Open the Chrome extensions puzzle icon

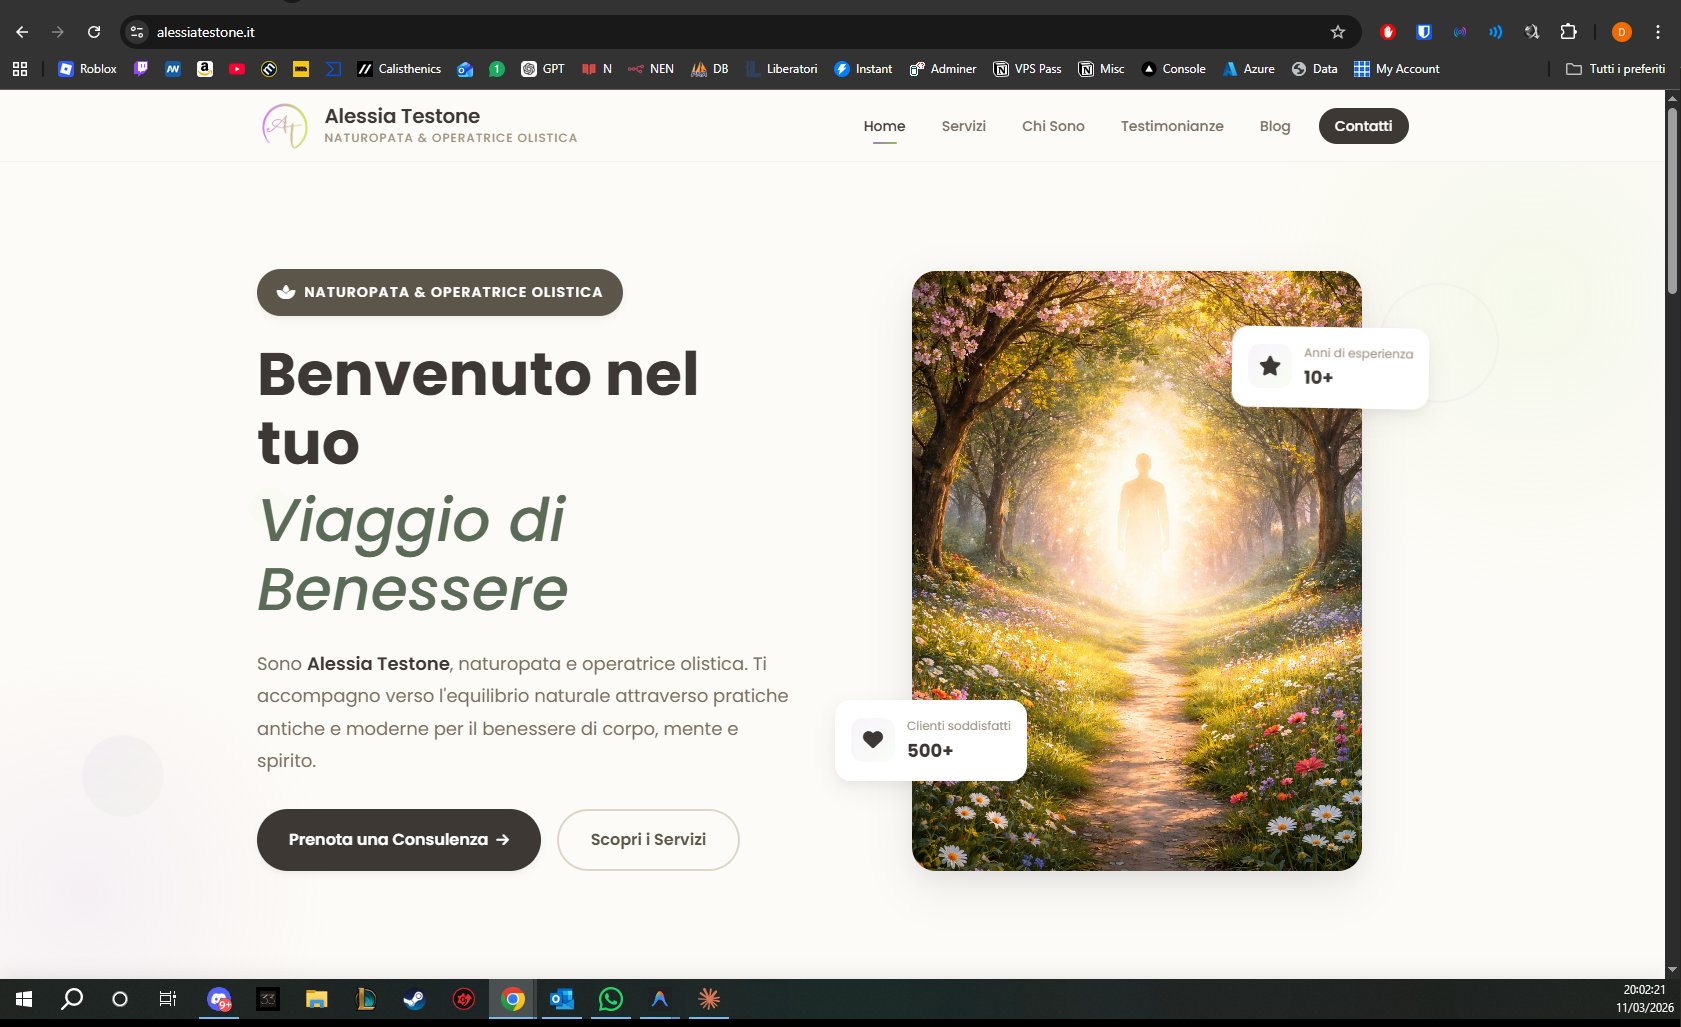[1568, 32]
